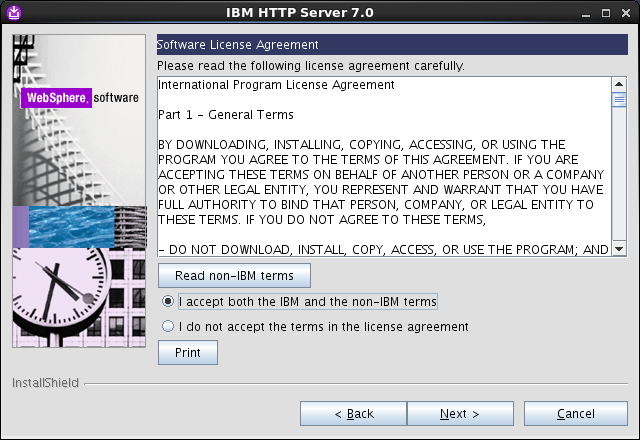Minimize the IBM HTTP Server window
This screenshot has height=440, width=640.
pos(586,13)
